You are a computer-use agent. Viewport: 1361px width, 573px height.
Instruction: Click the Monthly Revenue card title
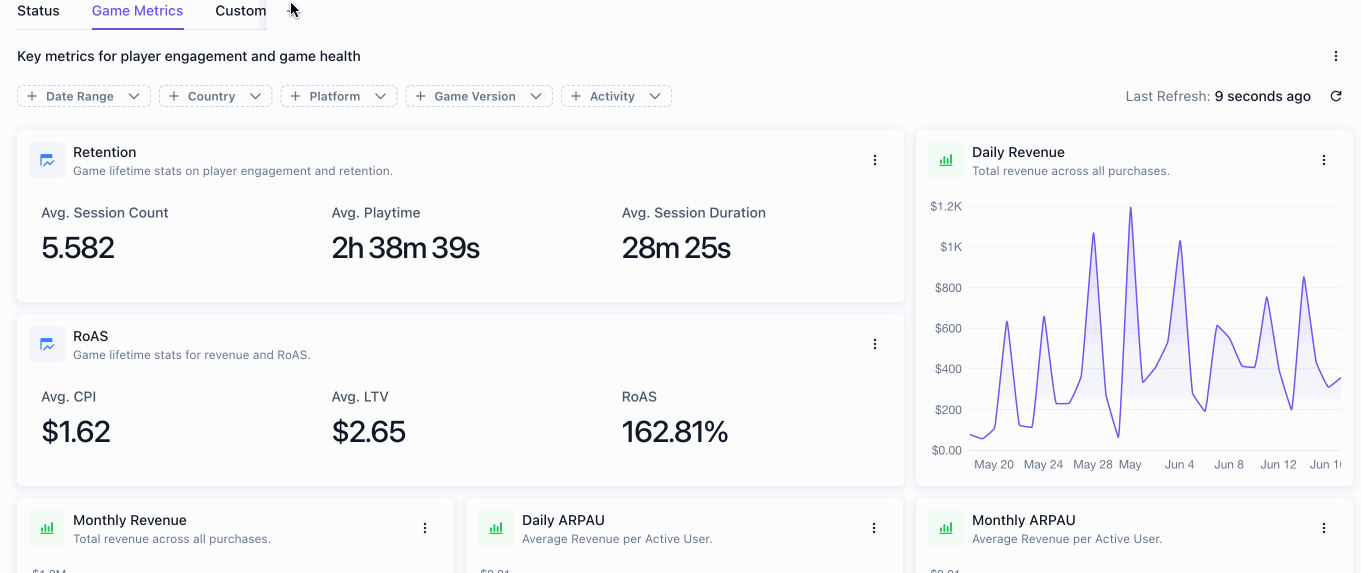point(130,520)
